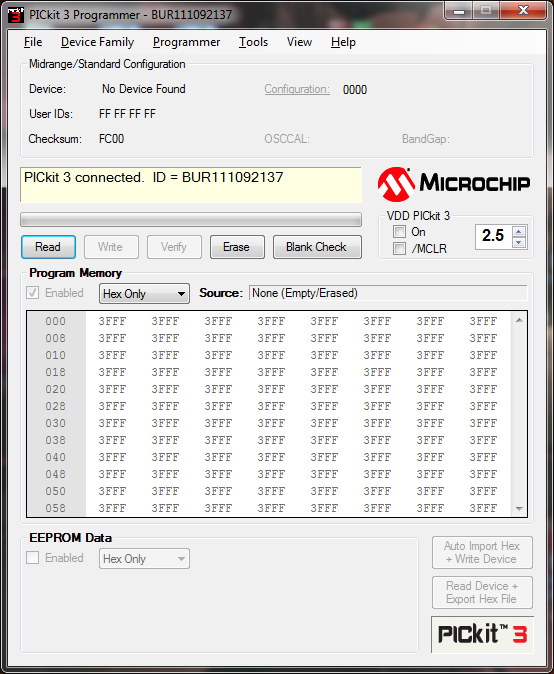Open the Programmer menu
The width and height of the screenshot is (554, 674).
187,42
